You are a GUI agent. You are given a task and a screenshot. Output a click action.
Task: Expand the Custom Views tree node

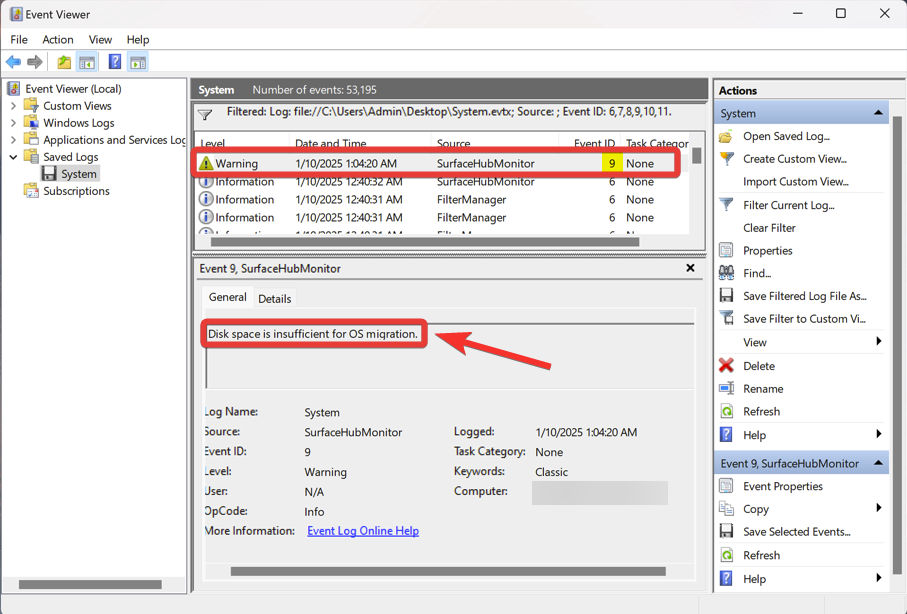pyautogui.click(x=13, y=106)
